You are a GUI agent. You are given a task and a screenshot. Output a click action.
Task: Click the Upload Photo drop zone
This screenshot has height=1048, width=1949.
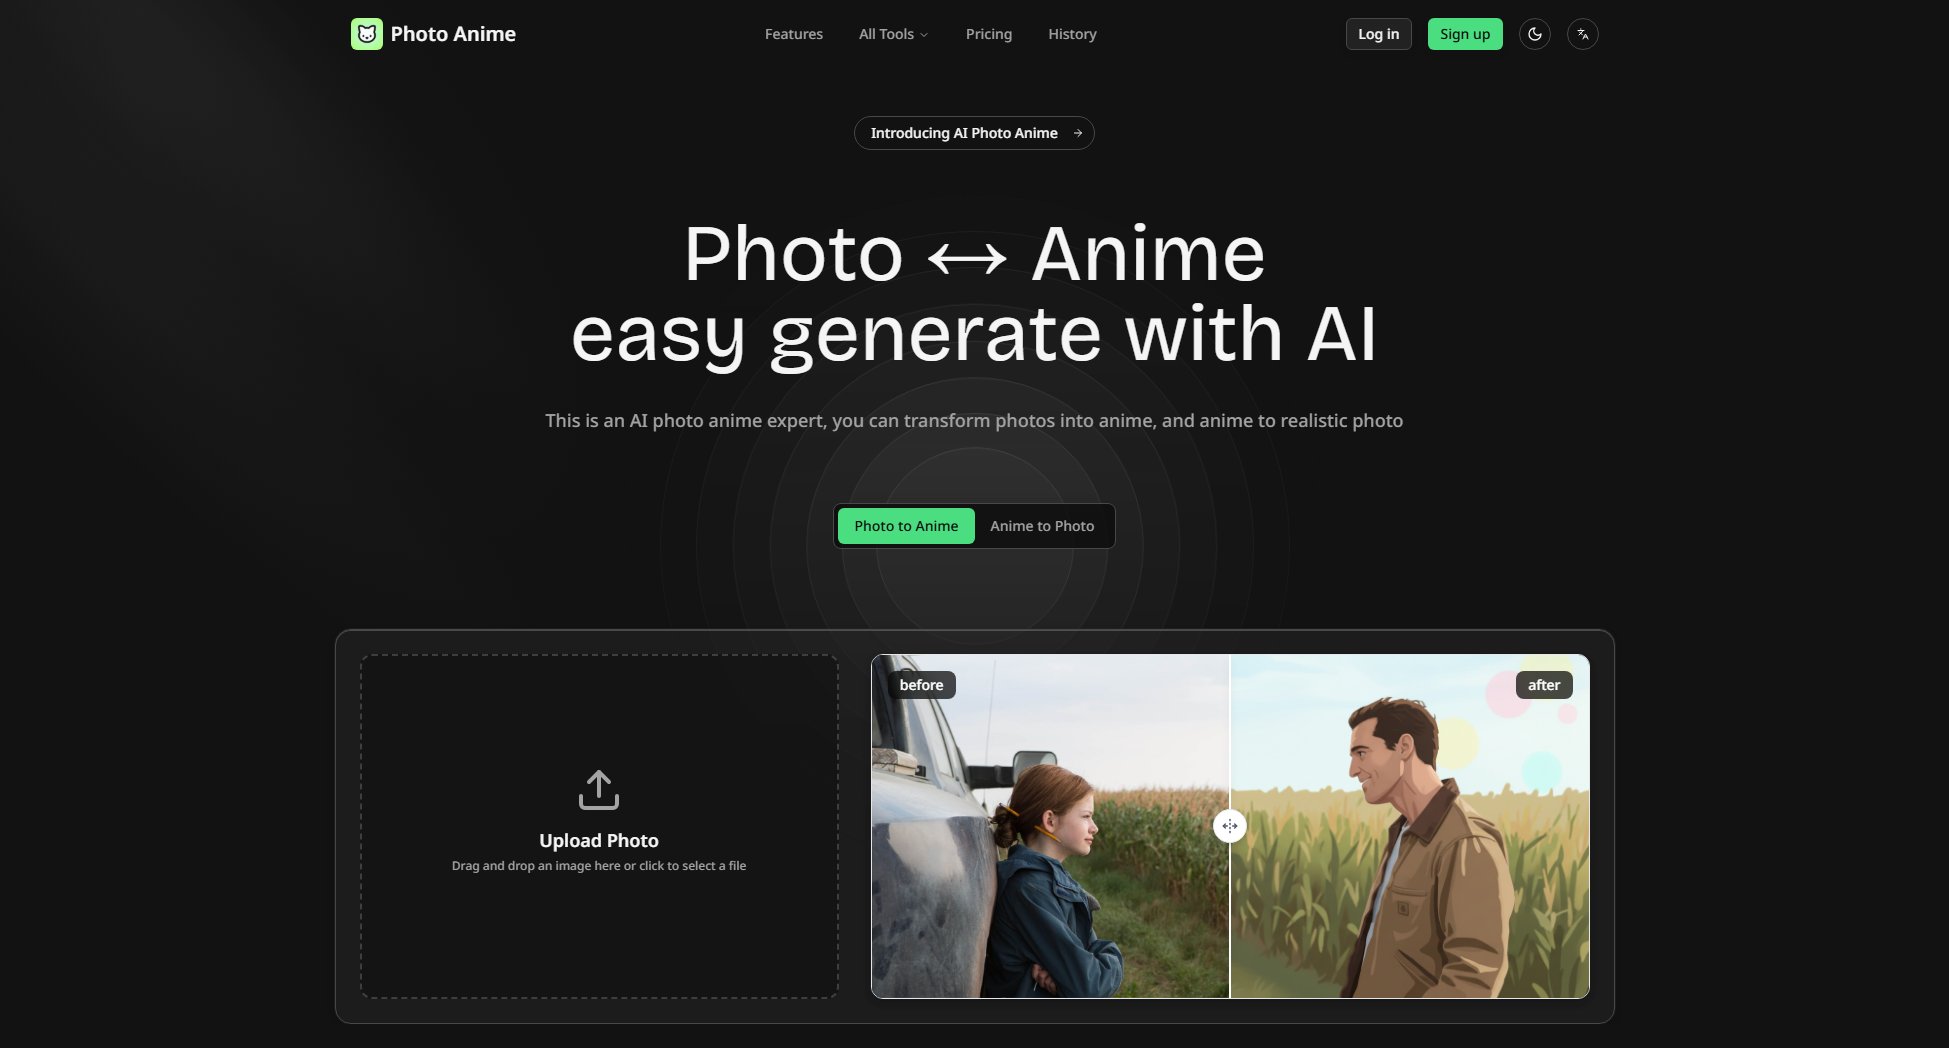(x=599, y=826)
